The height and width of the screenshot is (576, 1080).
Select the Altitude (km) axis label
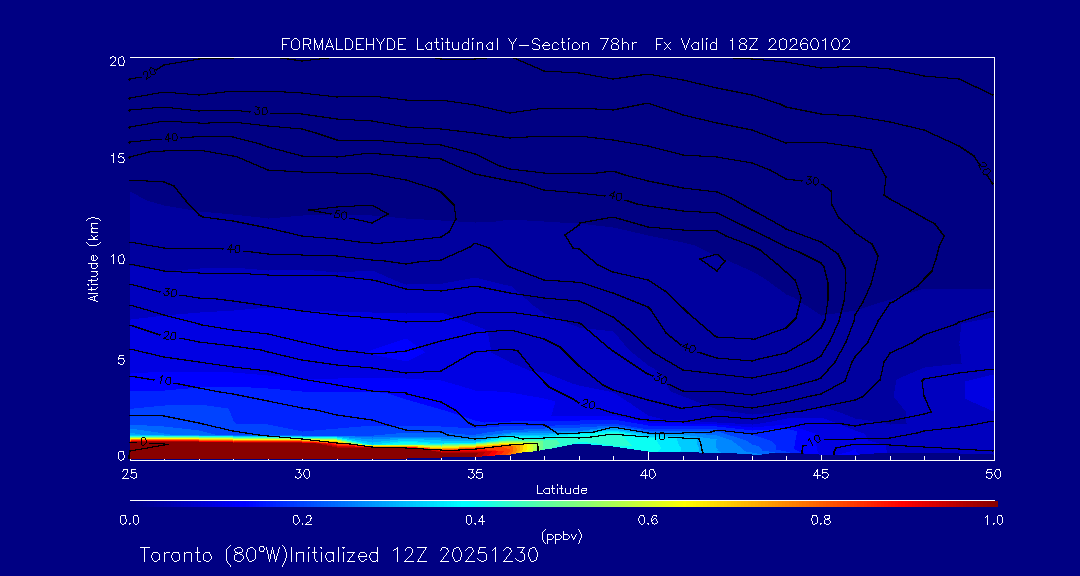tap(94, 258)
